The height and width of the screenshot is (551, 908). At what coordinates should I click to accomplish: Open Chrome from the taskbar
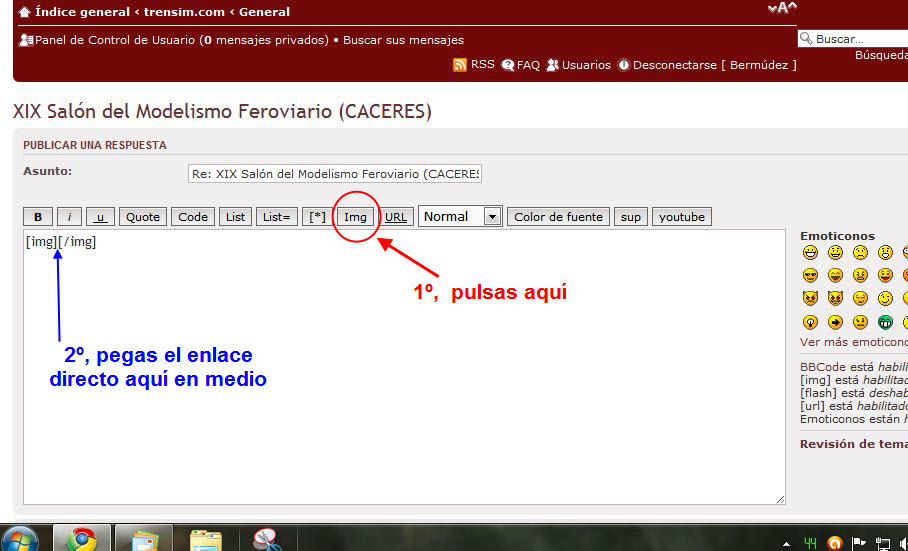[81, 540]
